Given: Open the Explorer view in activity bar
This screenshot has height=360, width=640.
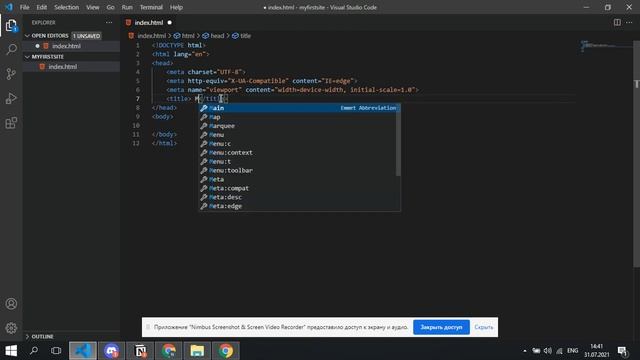Looking at the screenshot, I should [x=11, y=25].
